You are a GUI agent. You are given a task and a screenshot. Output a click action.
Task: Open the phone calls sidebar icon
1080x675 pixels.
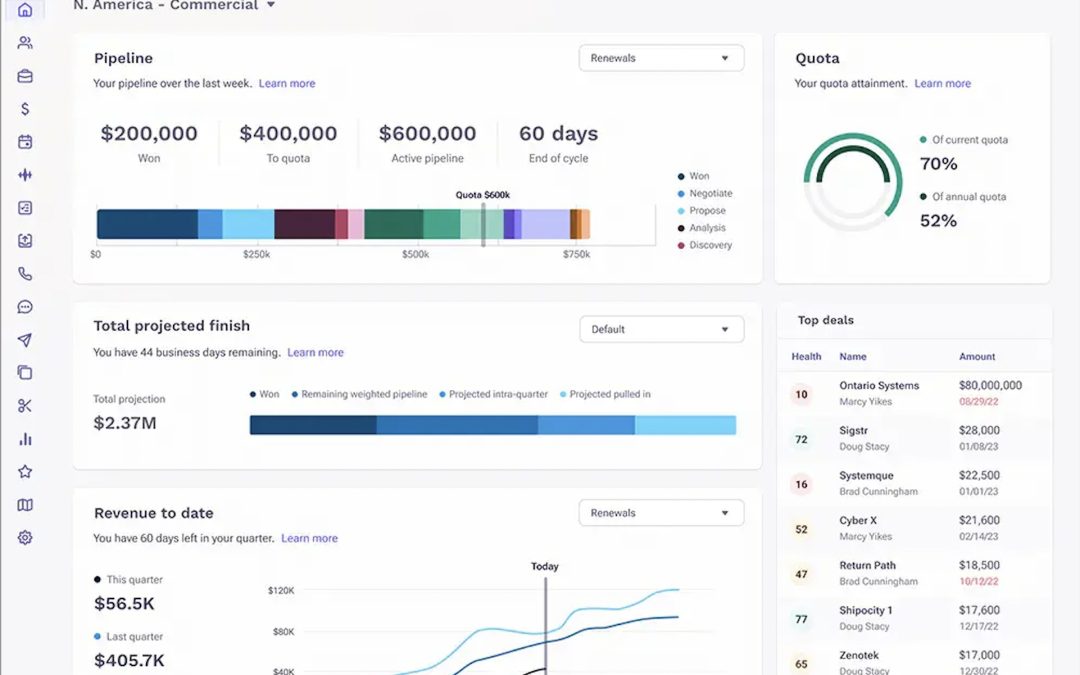tap(25, 274)
